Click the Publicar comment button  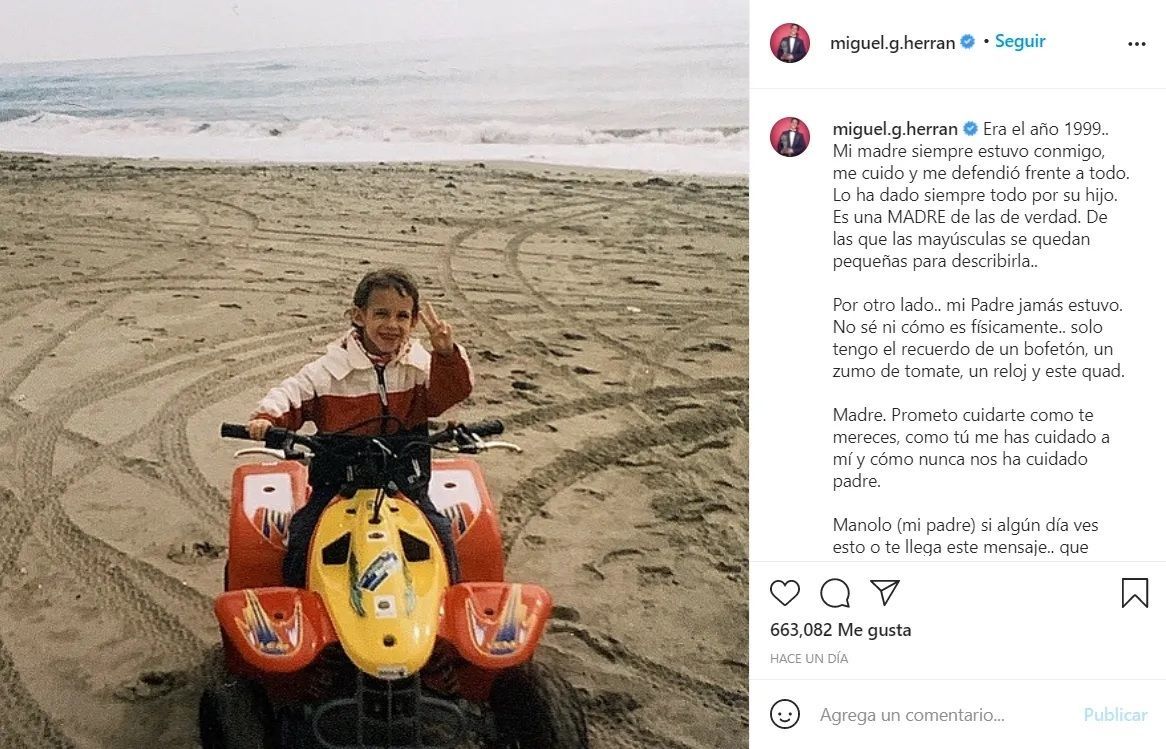[1115, 715]
